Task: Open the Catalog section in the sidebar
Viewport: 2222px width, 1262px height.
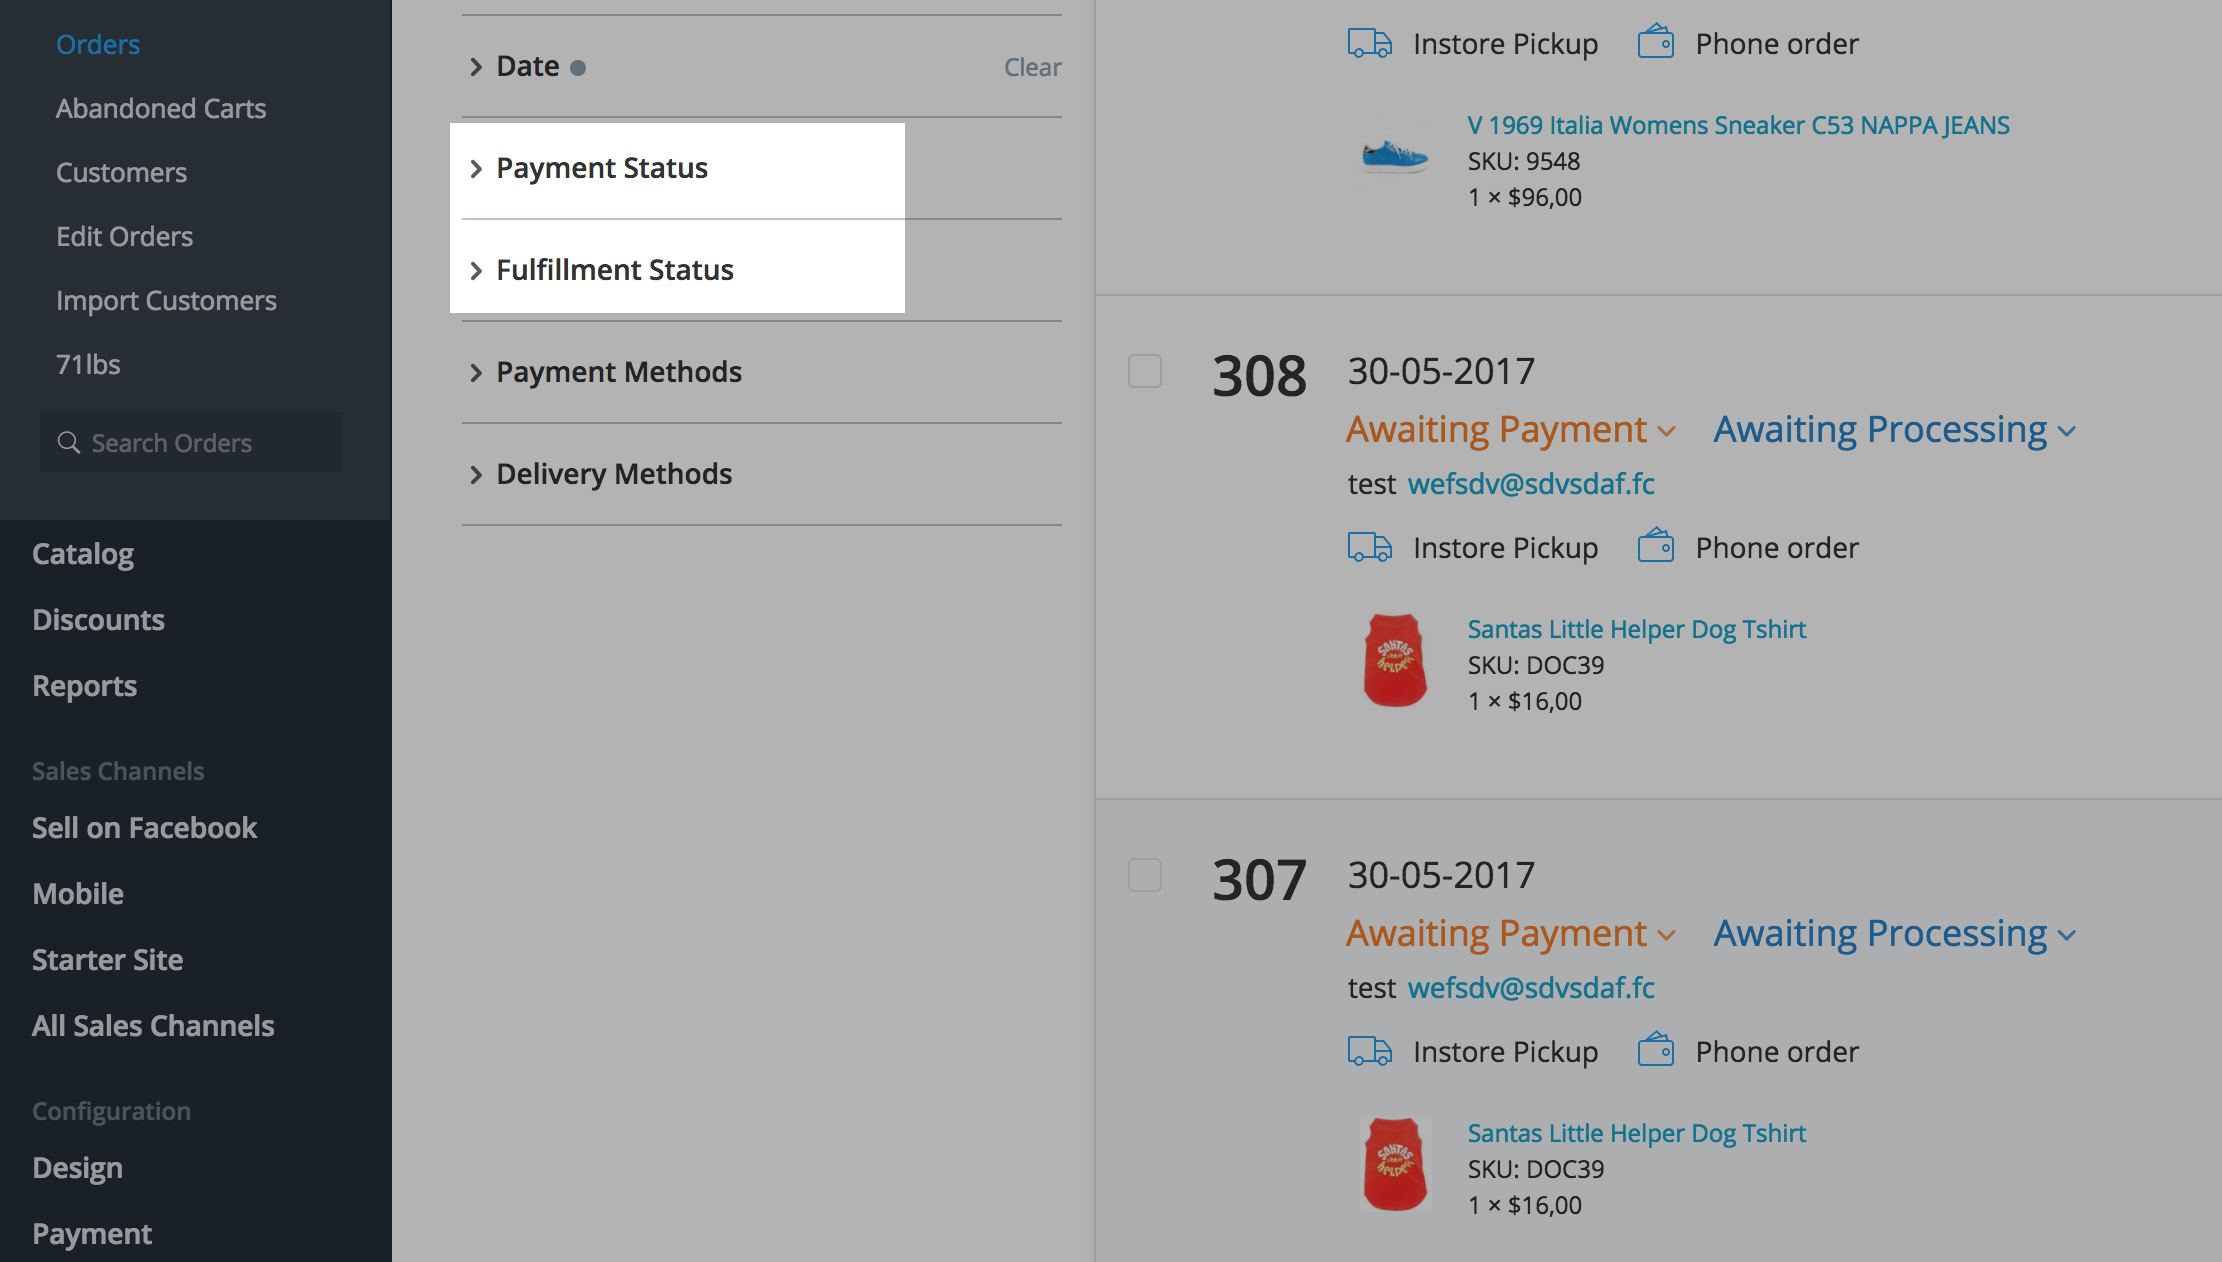Action: coord(83,554)
